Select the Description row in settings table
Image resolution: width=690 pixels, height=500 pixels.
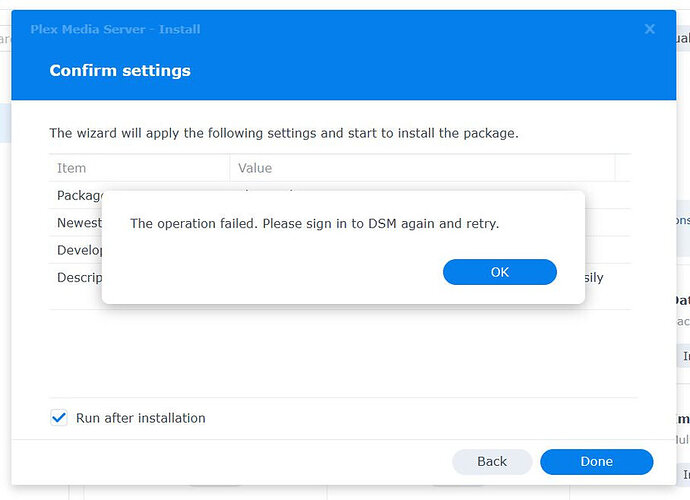pos(78,277)
